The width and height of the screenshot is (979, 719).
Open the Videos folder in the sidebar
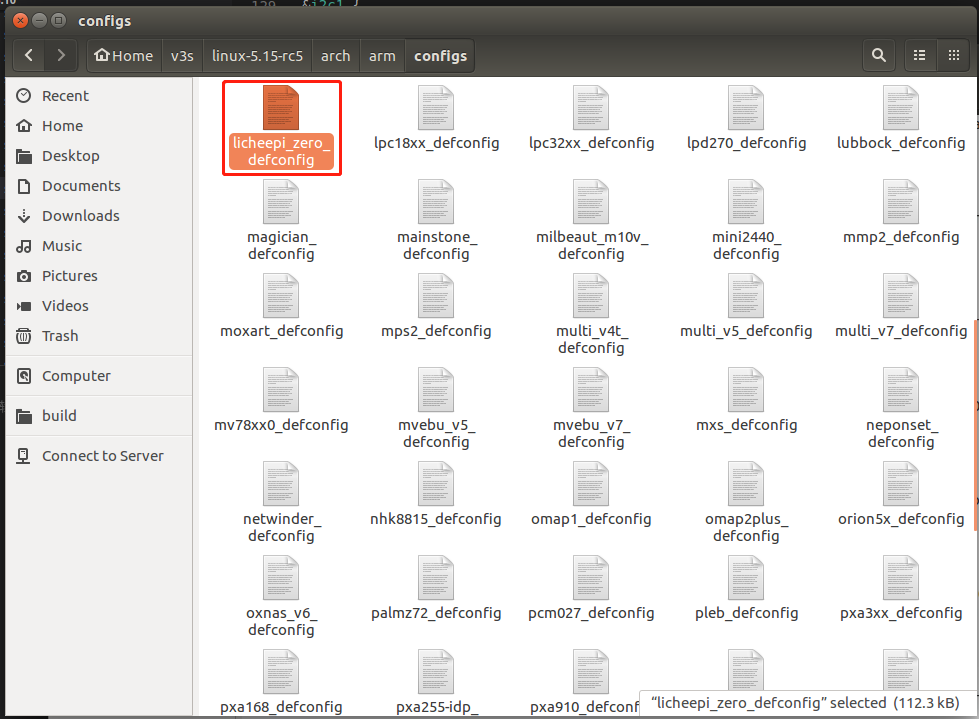pos(64,305)
